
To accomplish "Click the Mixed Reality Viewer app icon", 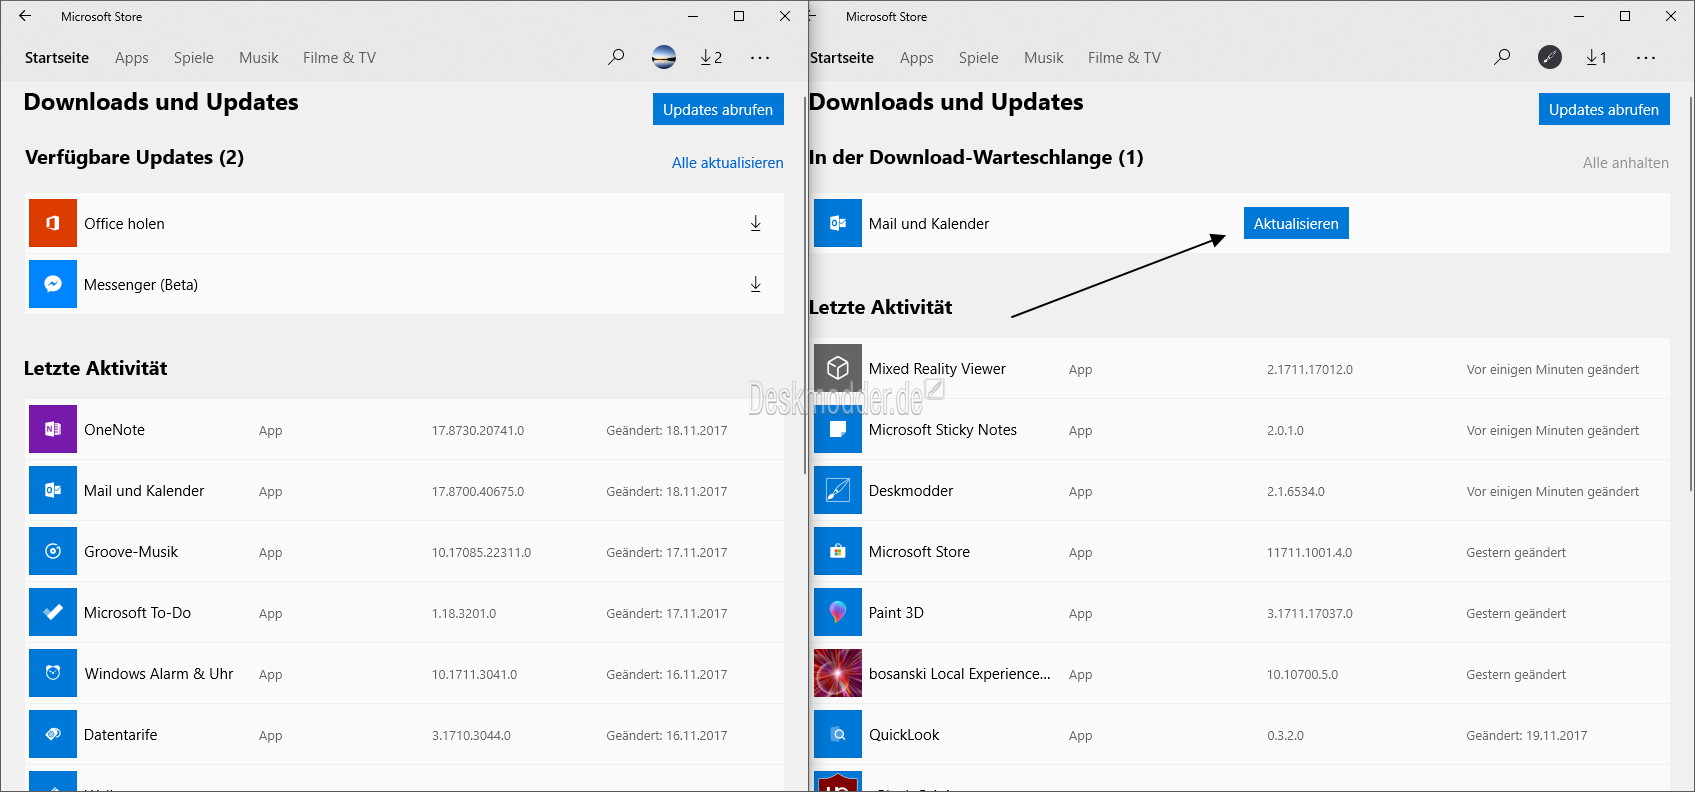I will [x=838, y=368].
